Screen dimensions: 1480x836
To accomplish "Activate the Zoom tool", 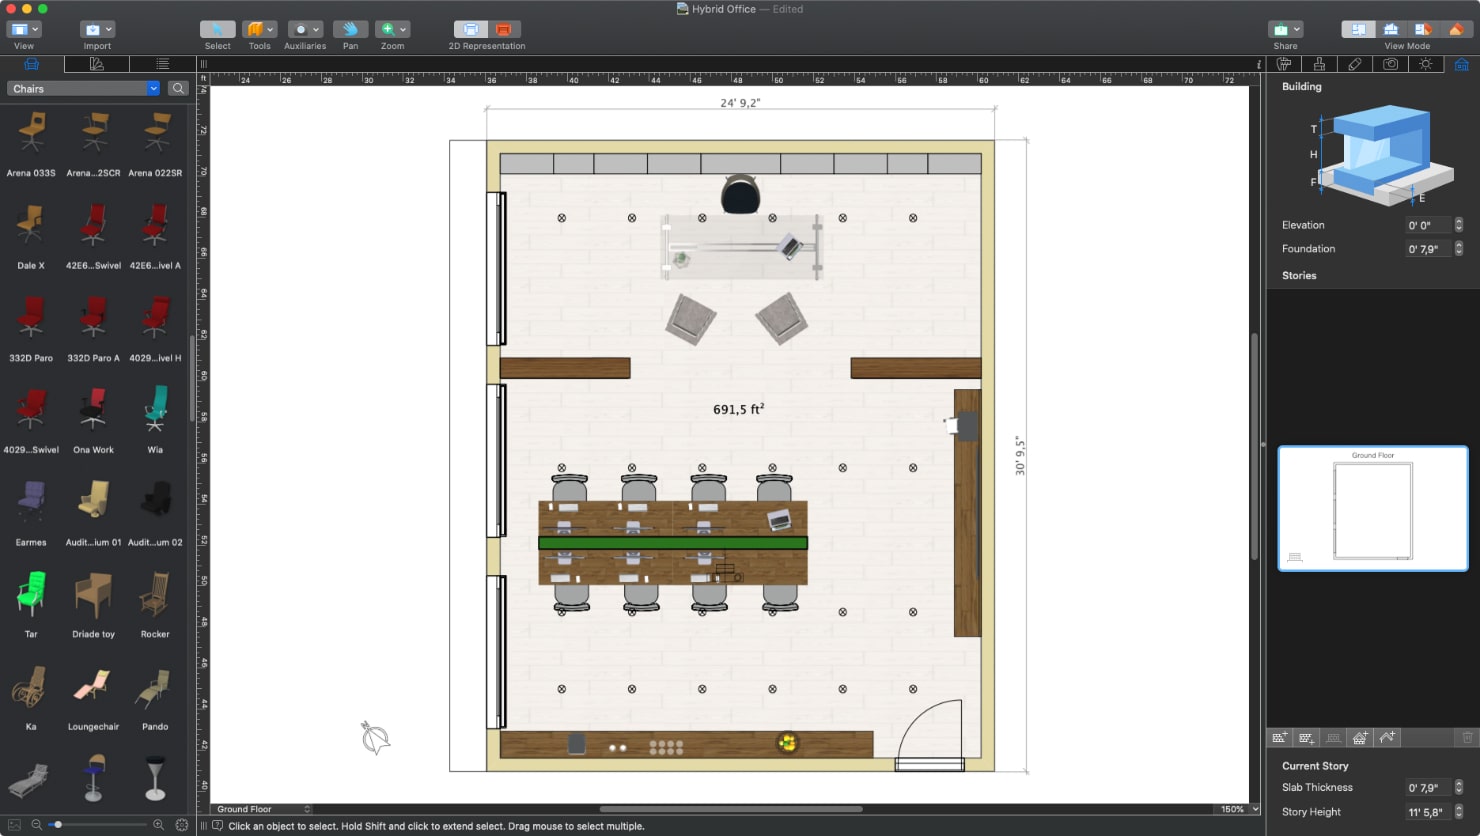I will click(x=386, y=29).
